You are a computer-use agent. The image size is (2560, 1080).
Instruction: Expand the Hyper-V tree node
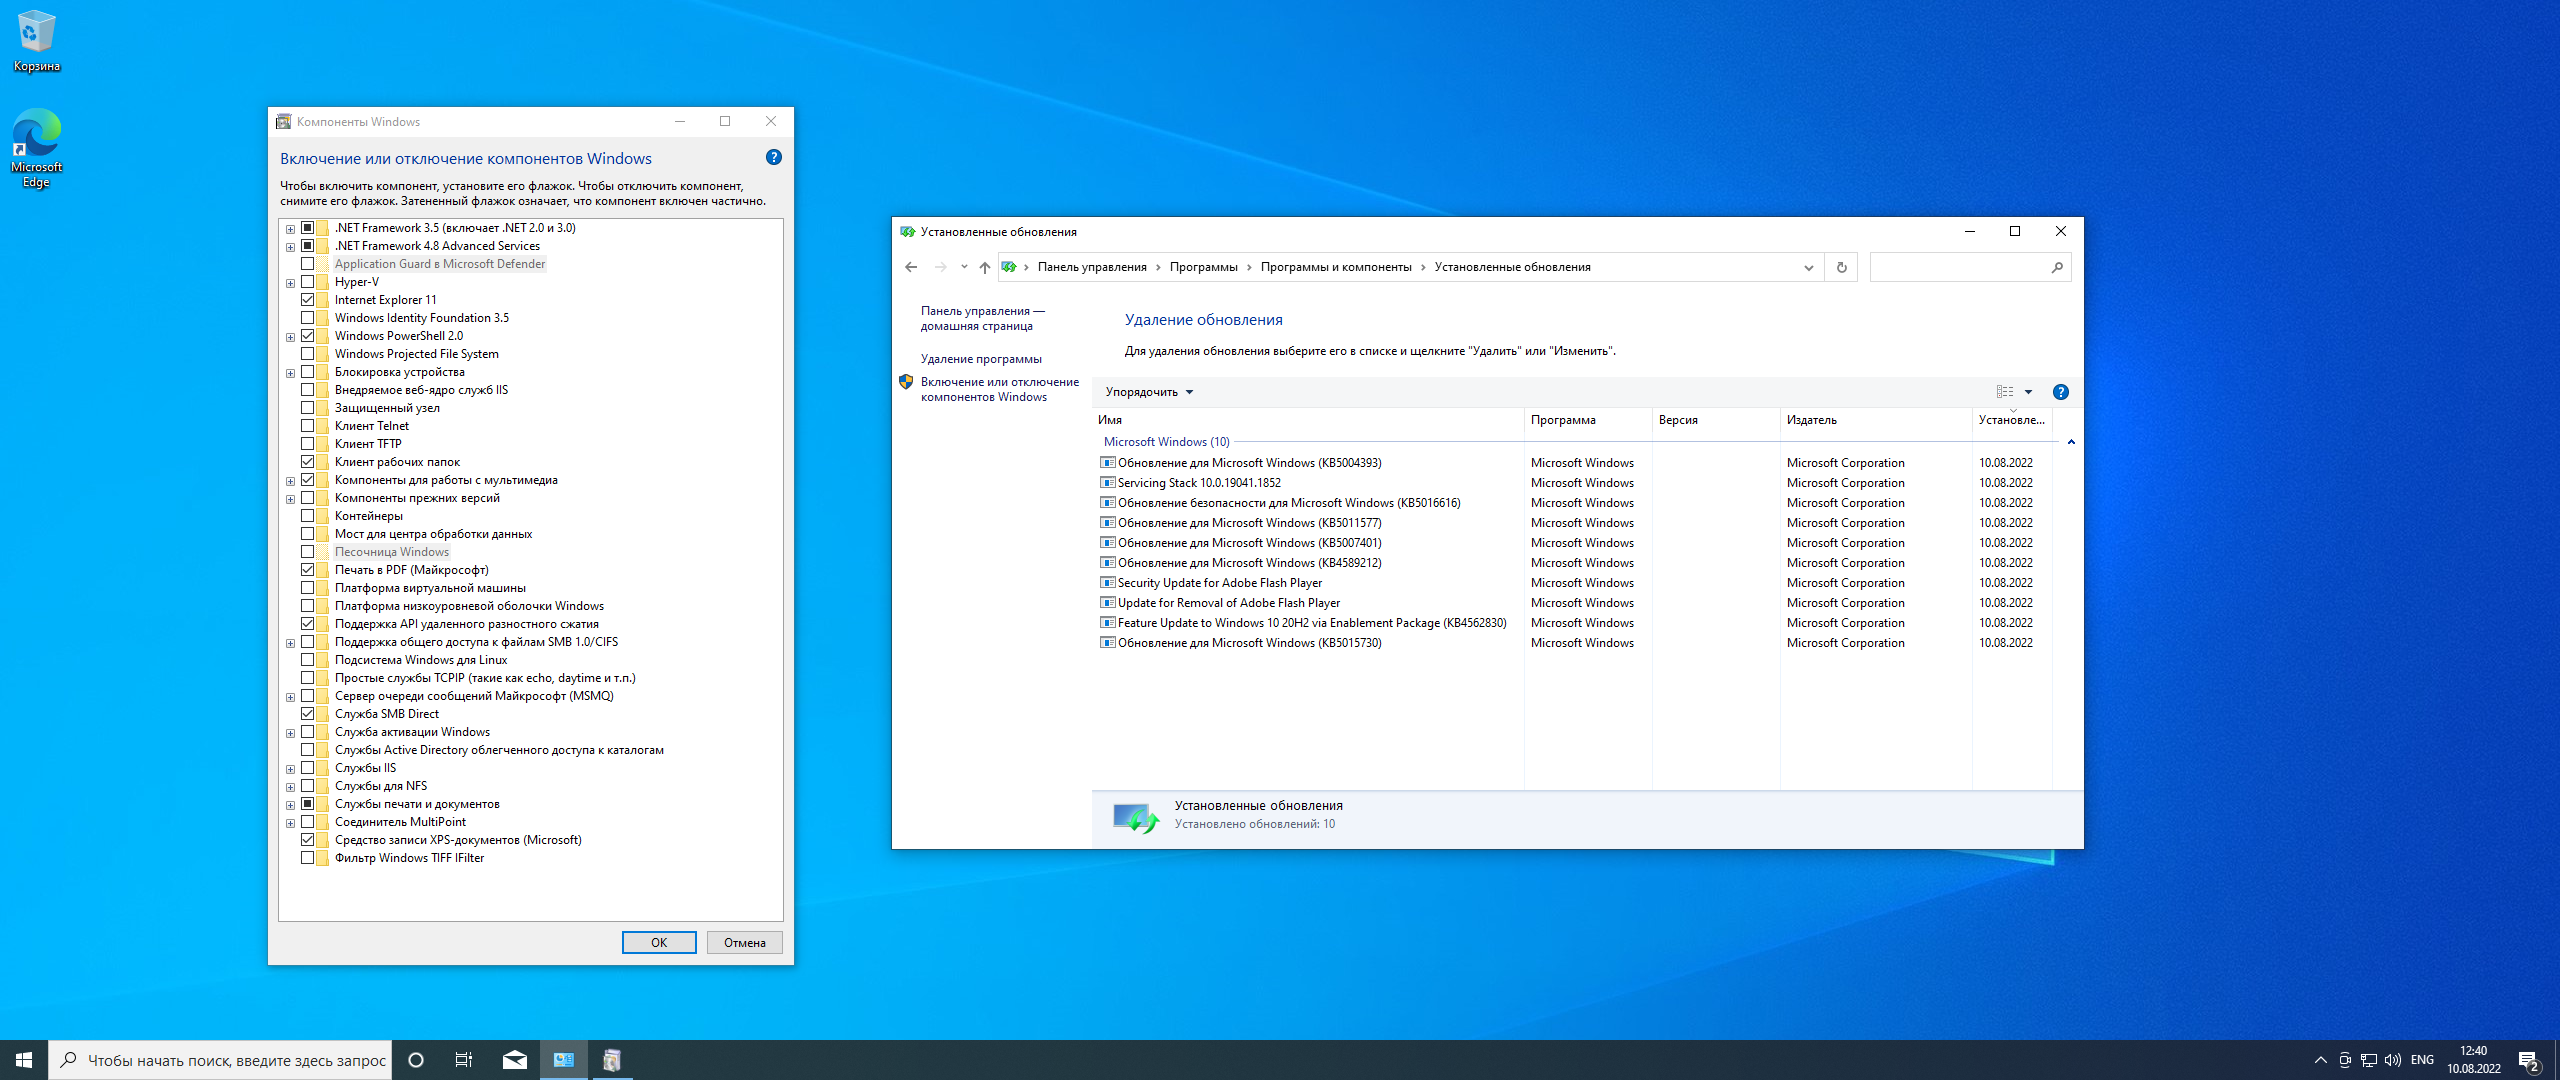[x=290, y=283]
